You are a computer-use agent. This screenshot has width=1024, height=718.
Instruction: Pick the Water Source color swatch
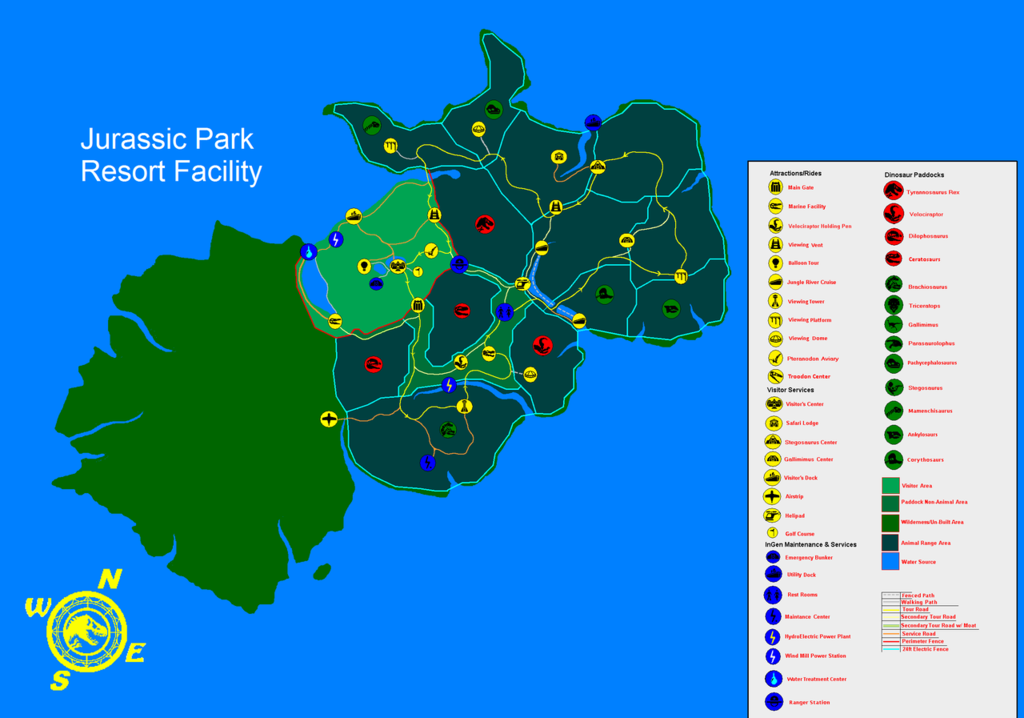click(891, 561)
